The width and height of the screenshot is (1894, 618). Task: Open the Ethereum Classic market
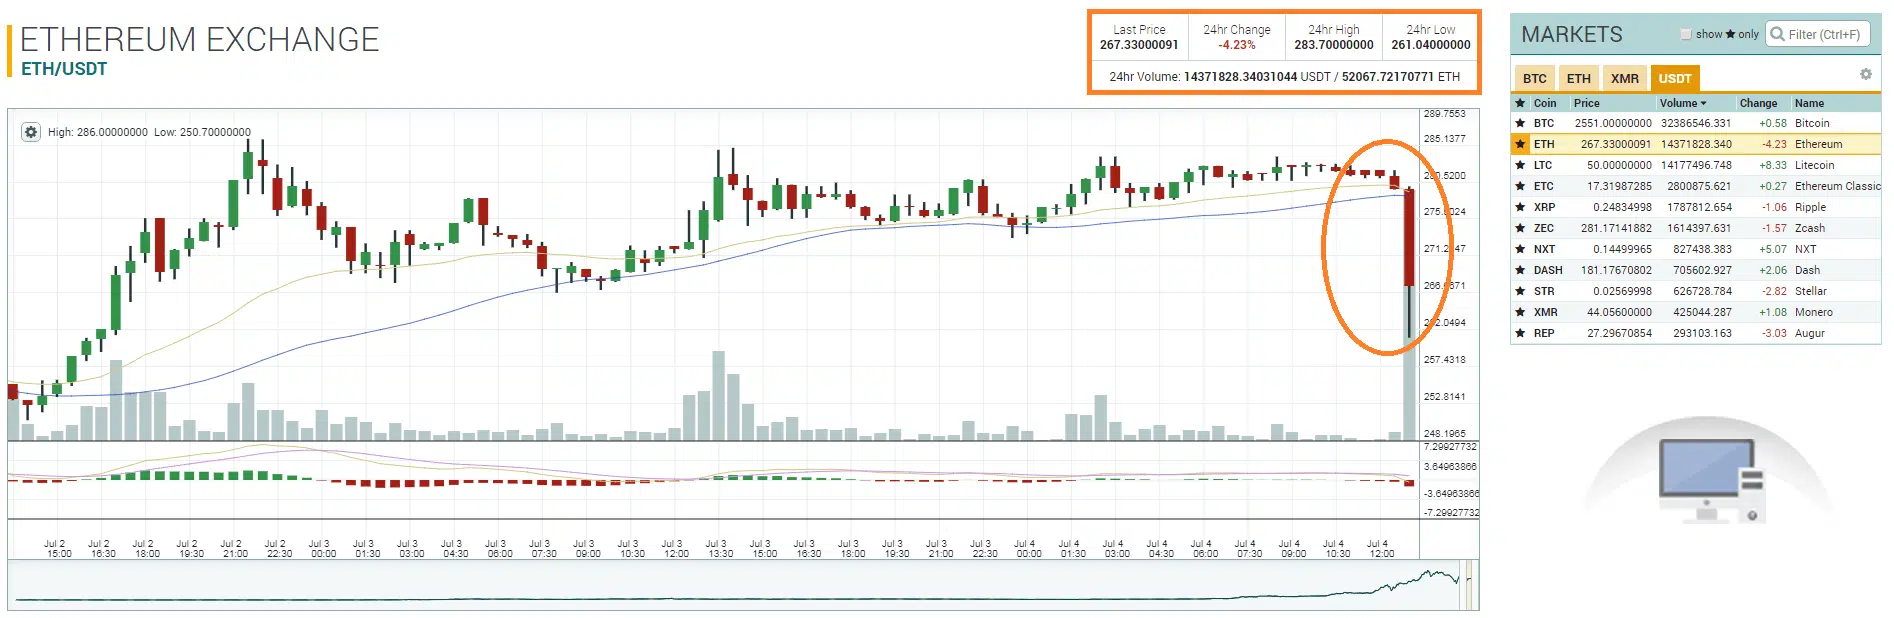1696,186
